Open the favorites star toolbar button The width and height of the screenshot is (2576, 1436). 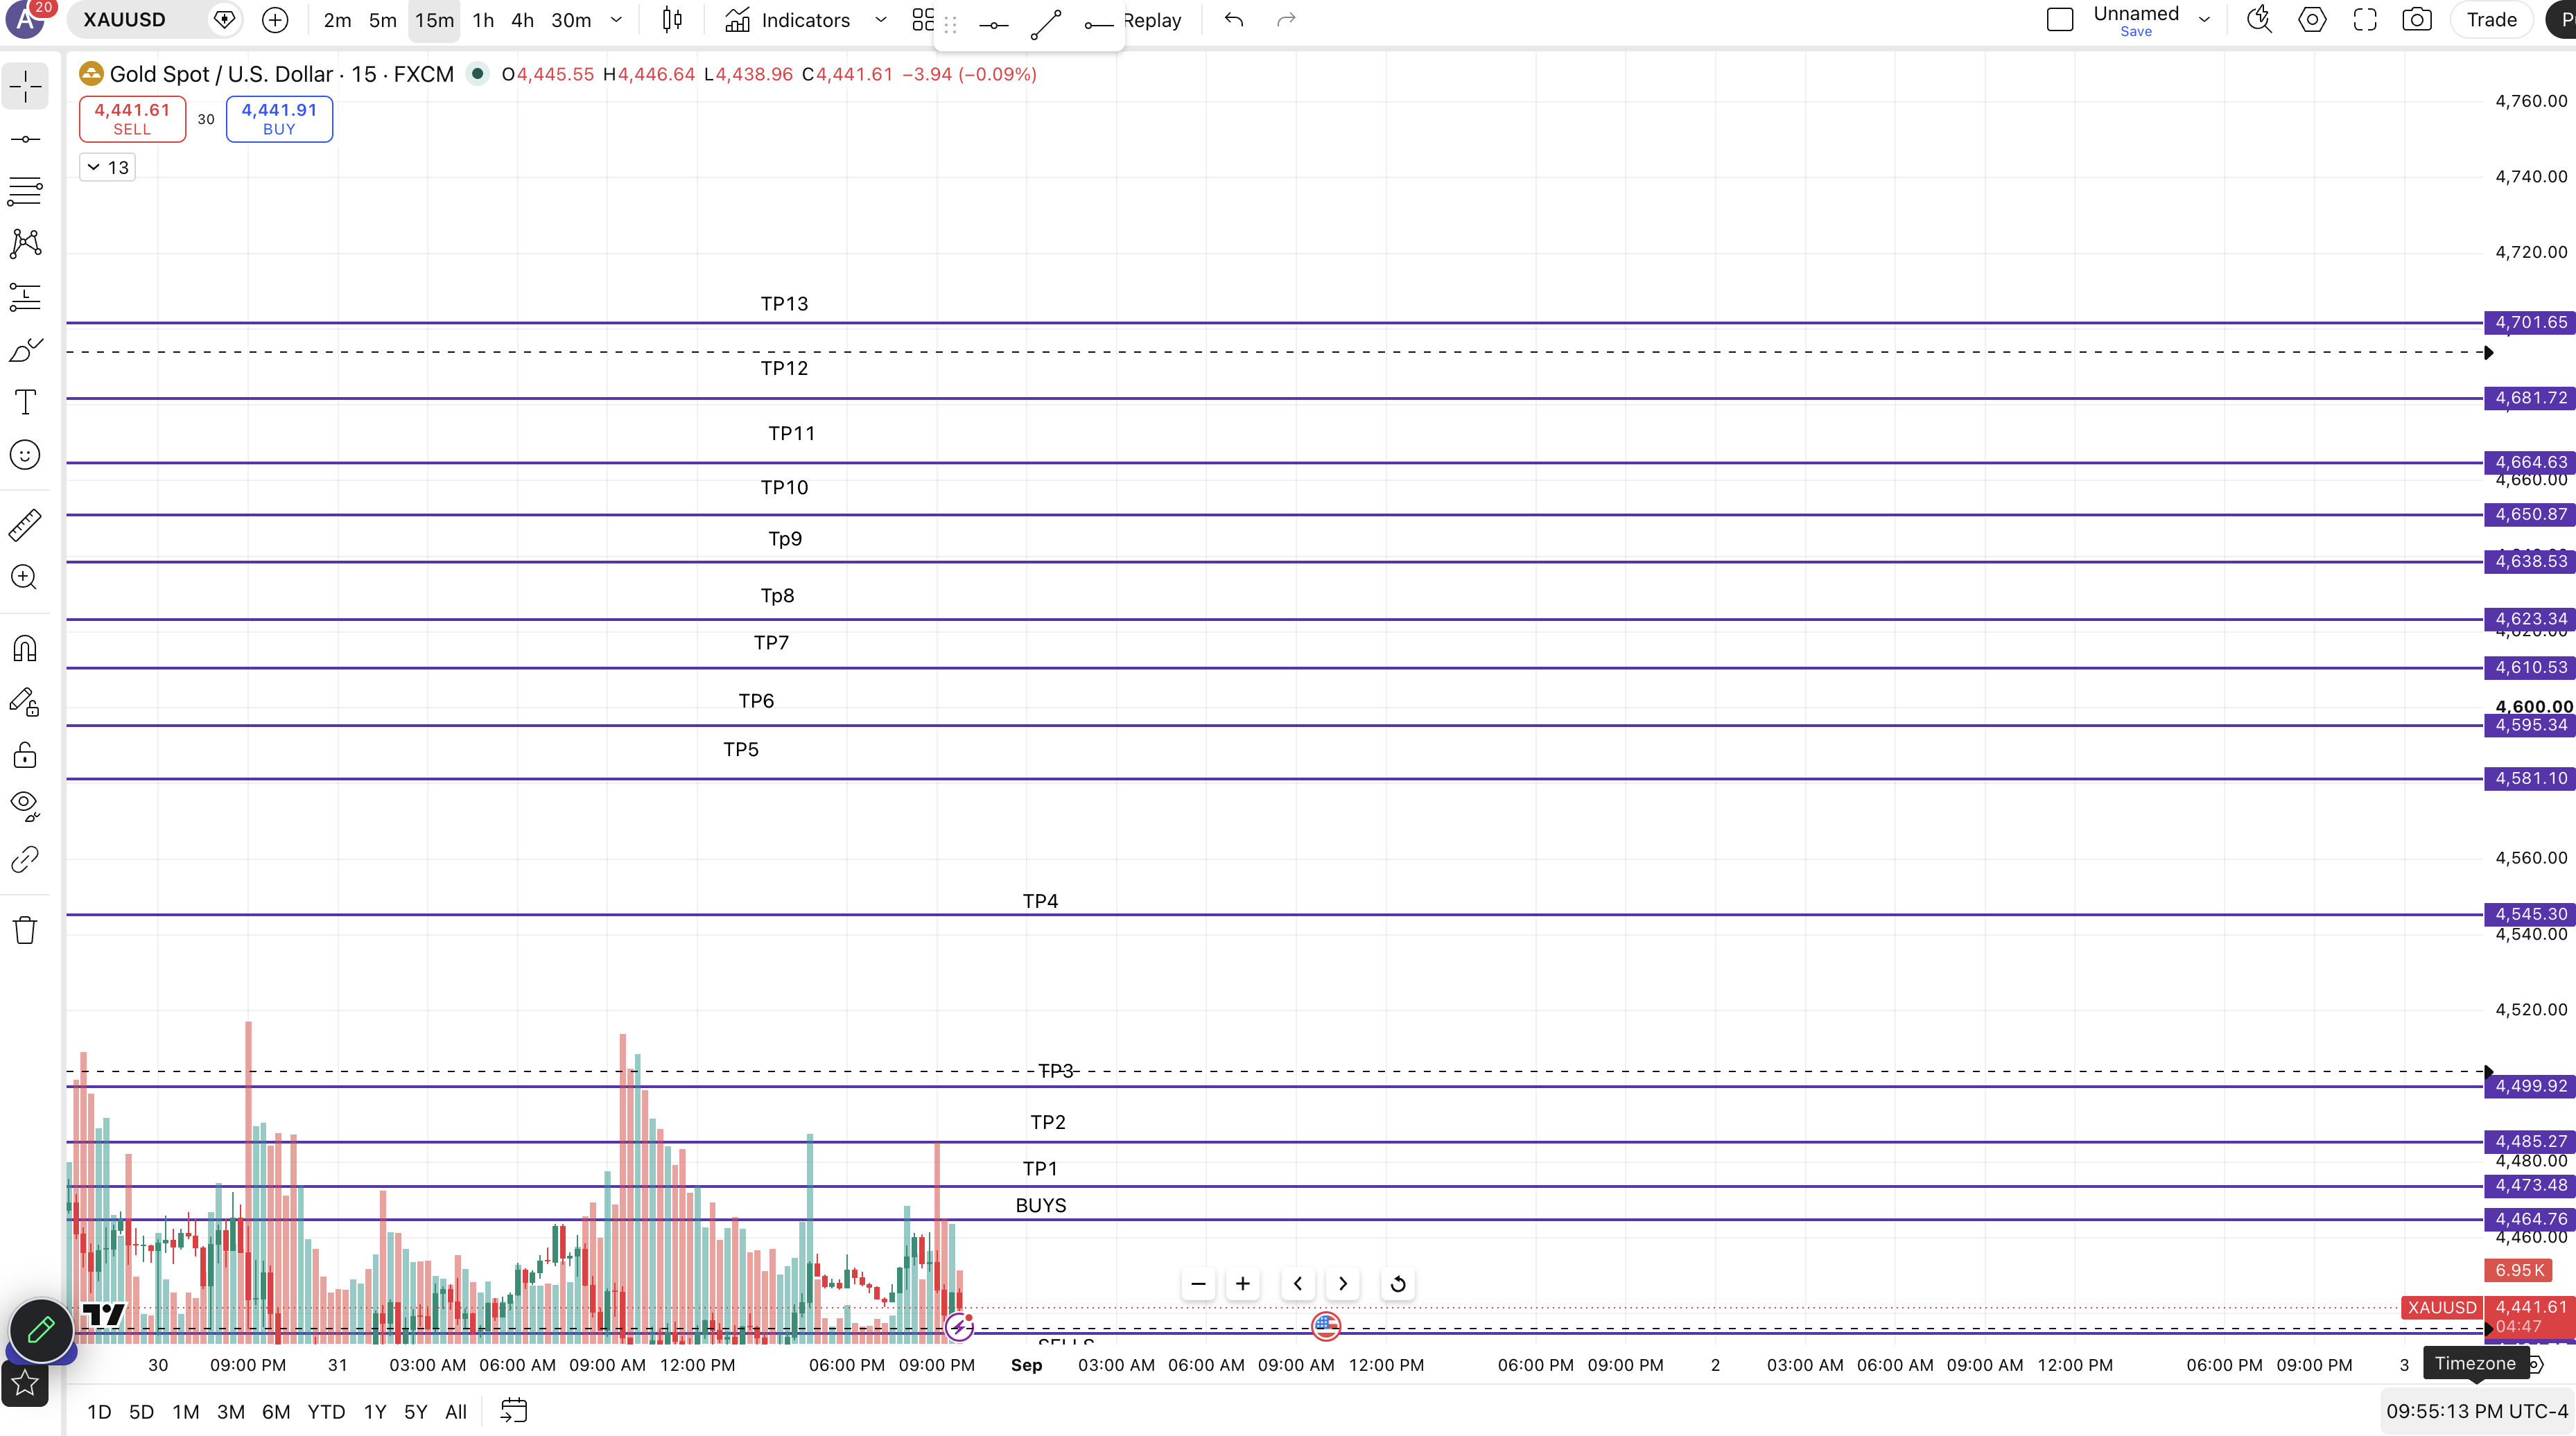click(25, 1383)
